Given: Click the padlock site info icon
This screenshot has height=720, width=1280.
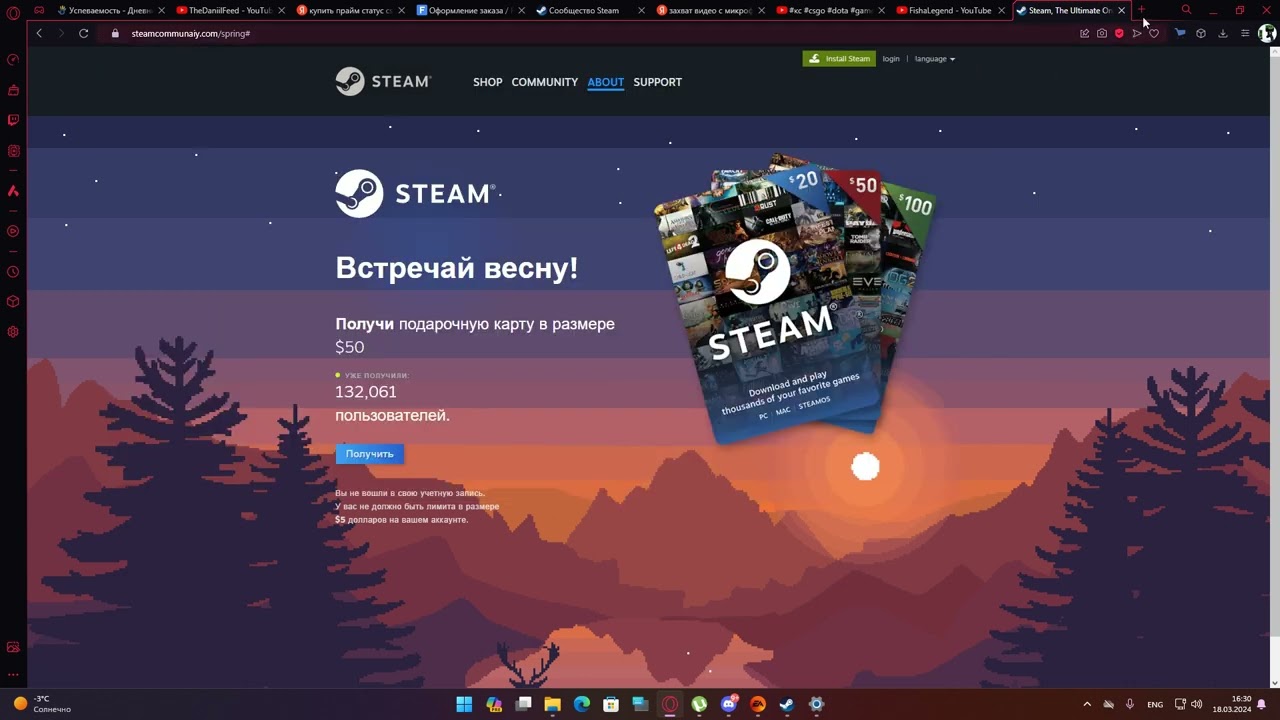Looking at the screenshot, I should (115, 33).
